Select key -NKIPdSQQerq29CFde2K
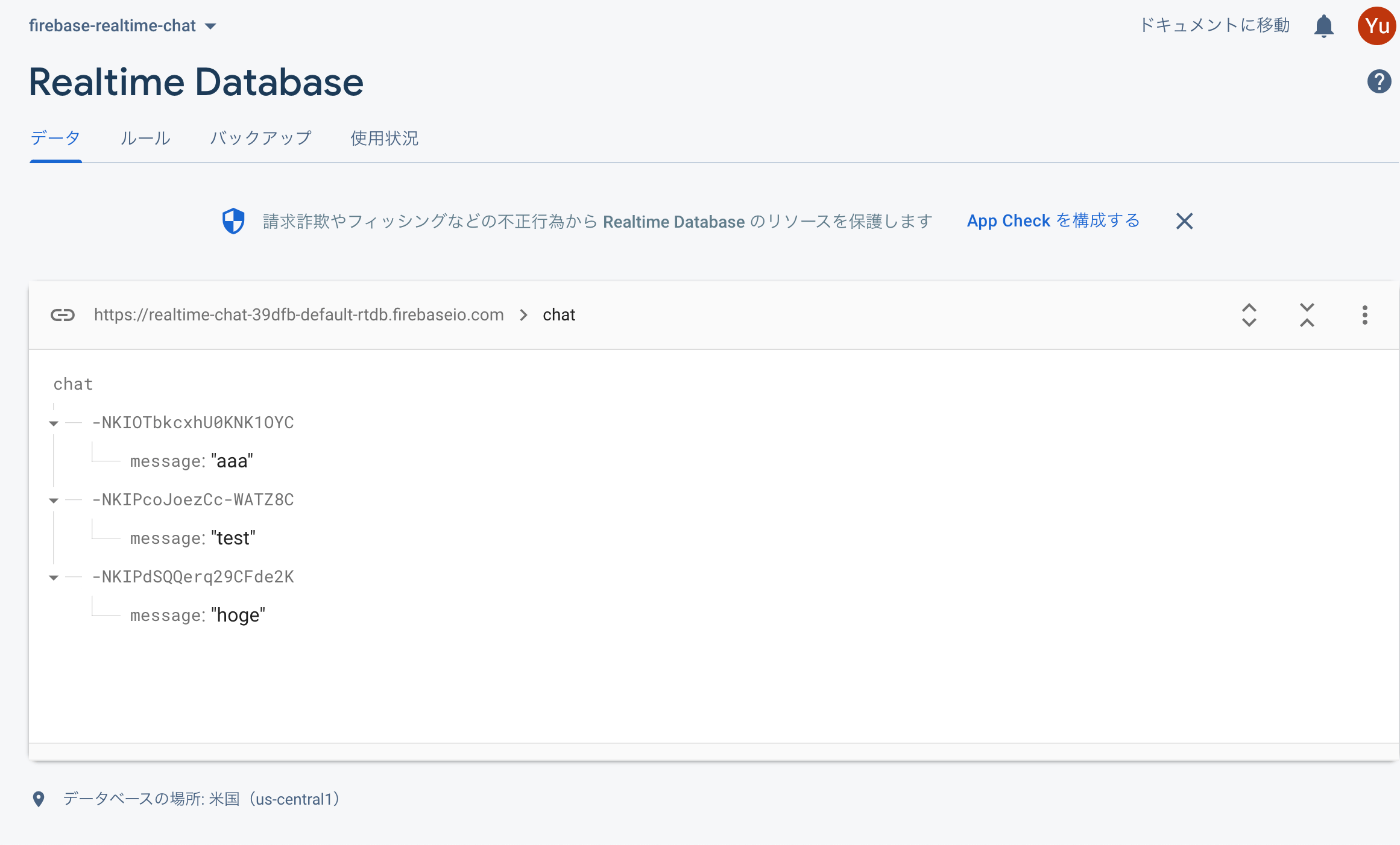Image resolution: width=1400 pixels, height=845 pixels. pos(192,577)
